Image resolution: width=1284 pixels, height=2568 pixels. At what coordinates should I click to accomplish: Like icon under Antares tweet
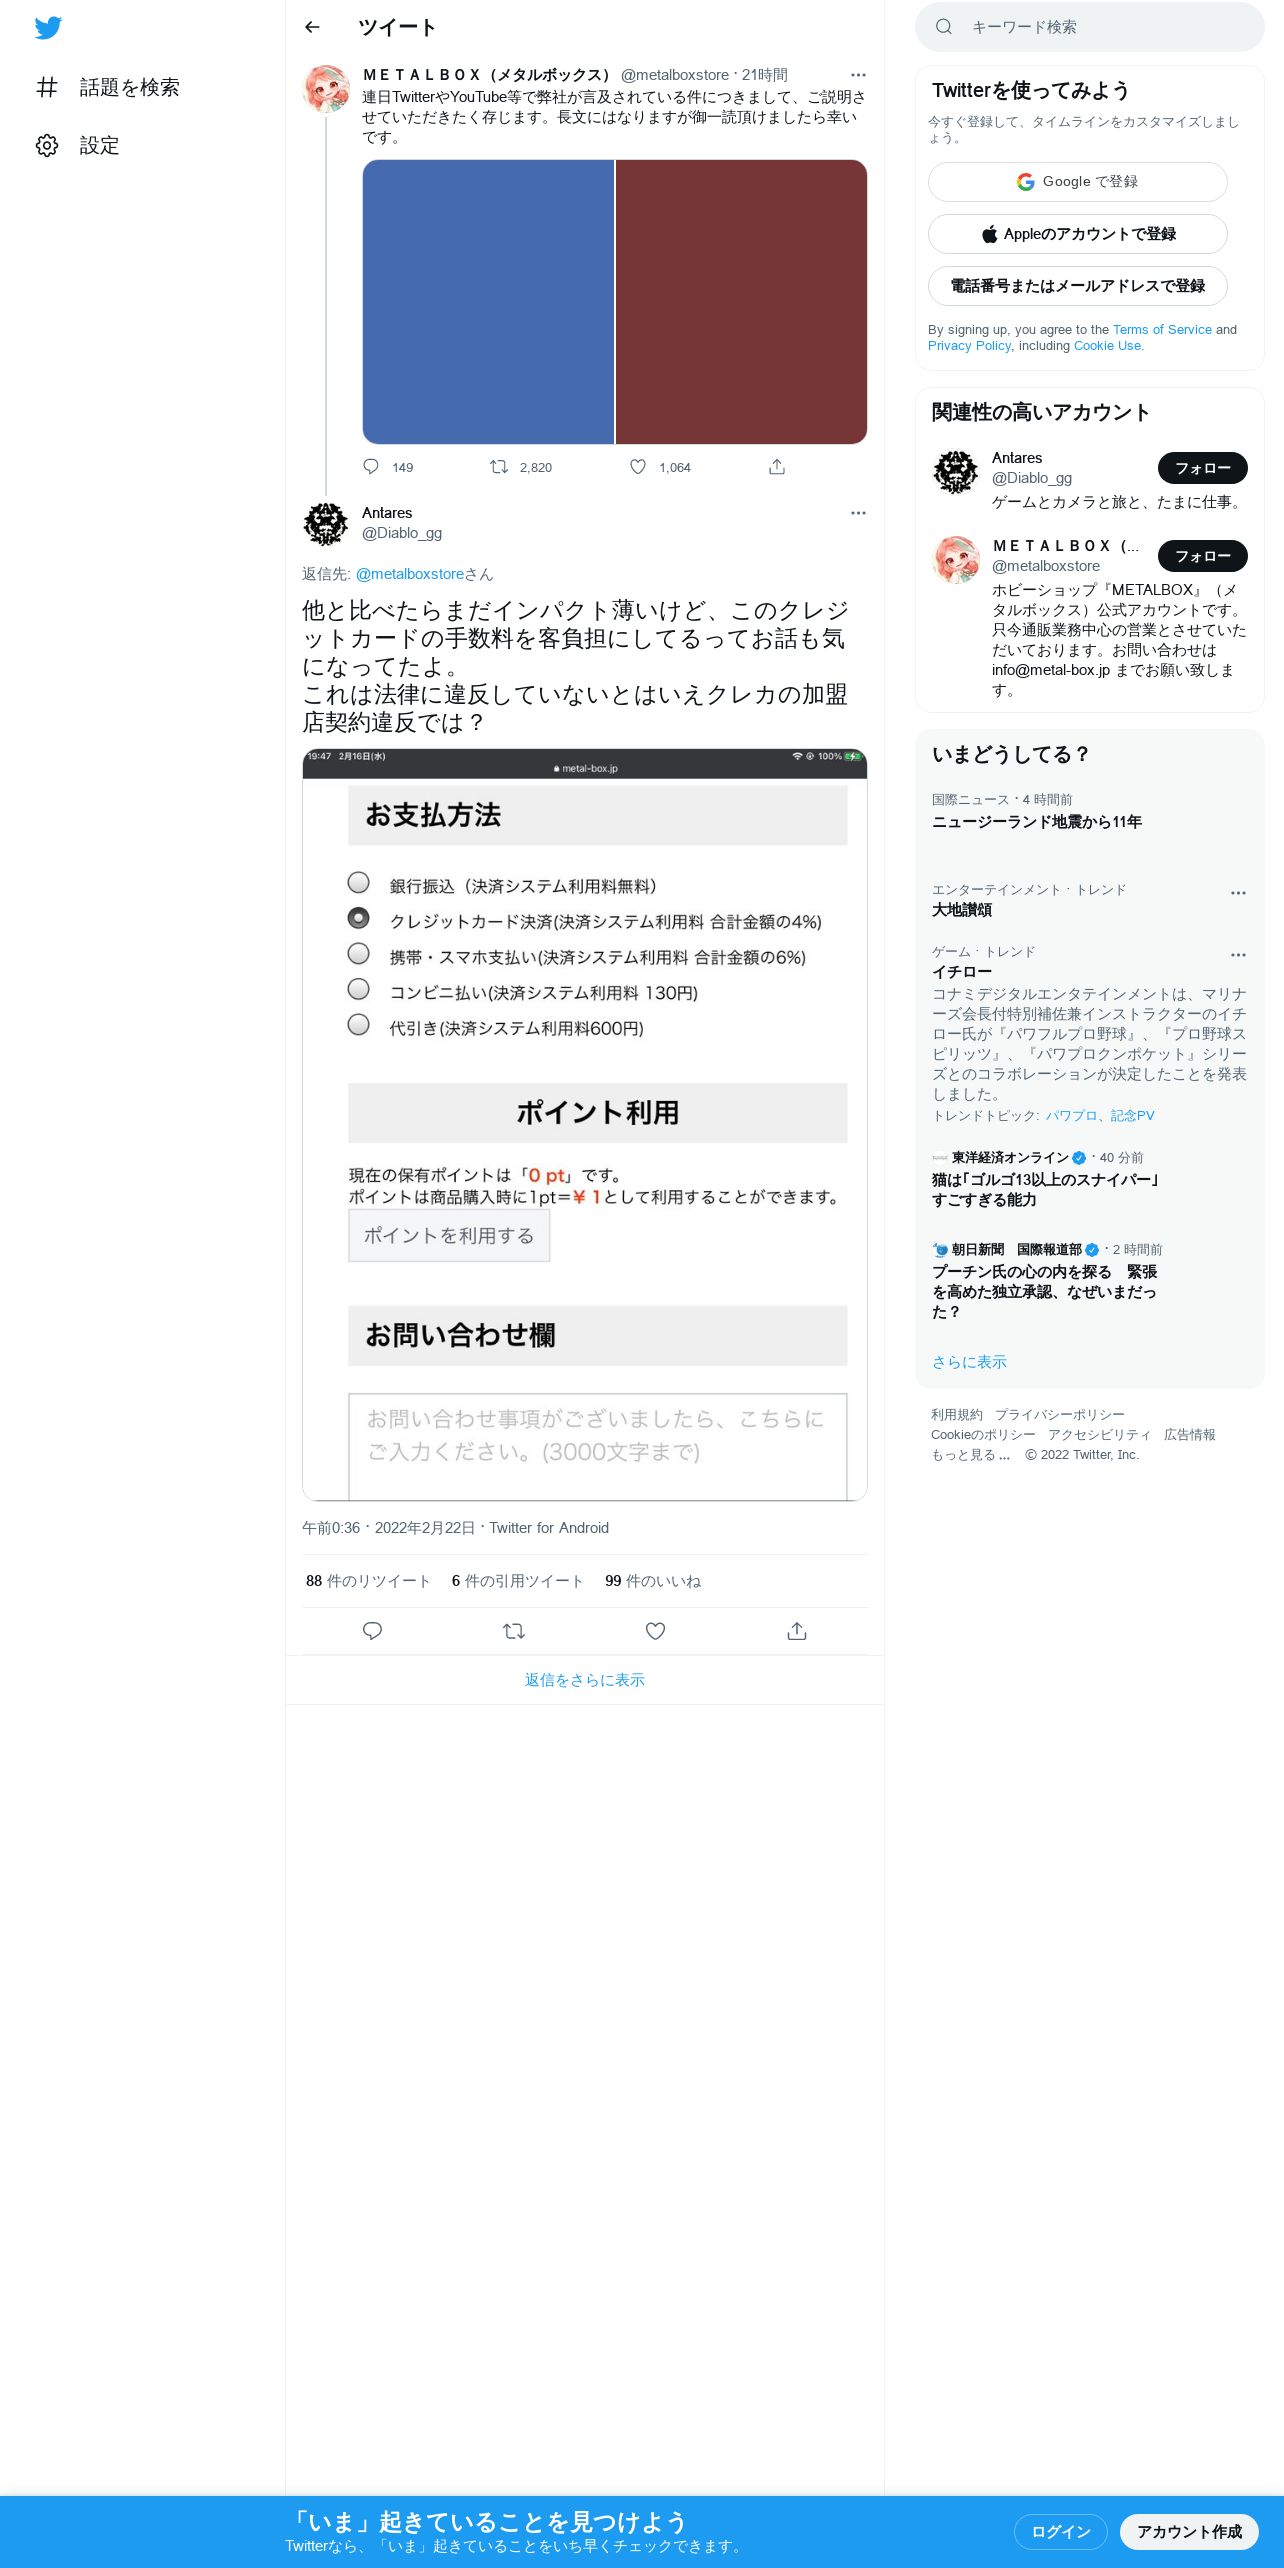point(655,1631)
